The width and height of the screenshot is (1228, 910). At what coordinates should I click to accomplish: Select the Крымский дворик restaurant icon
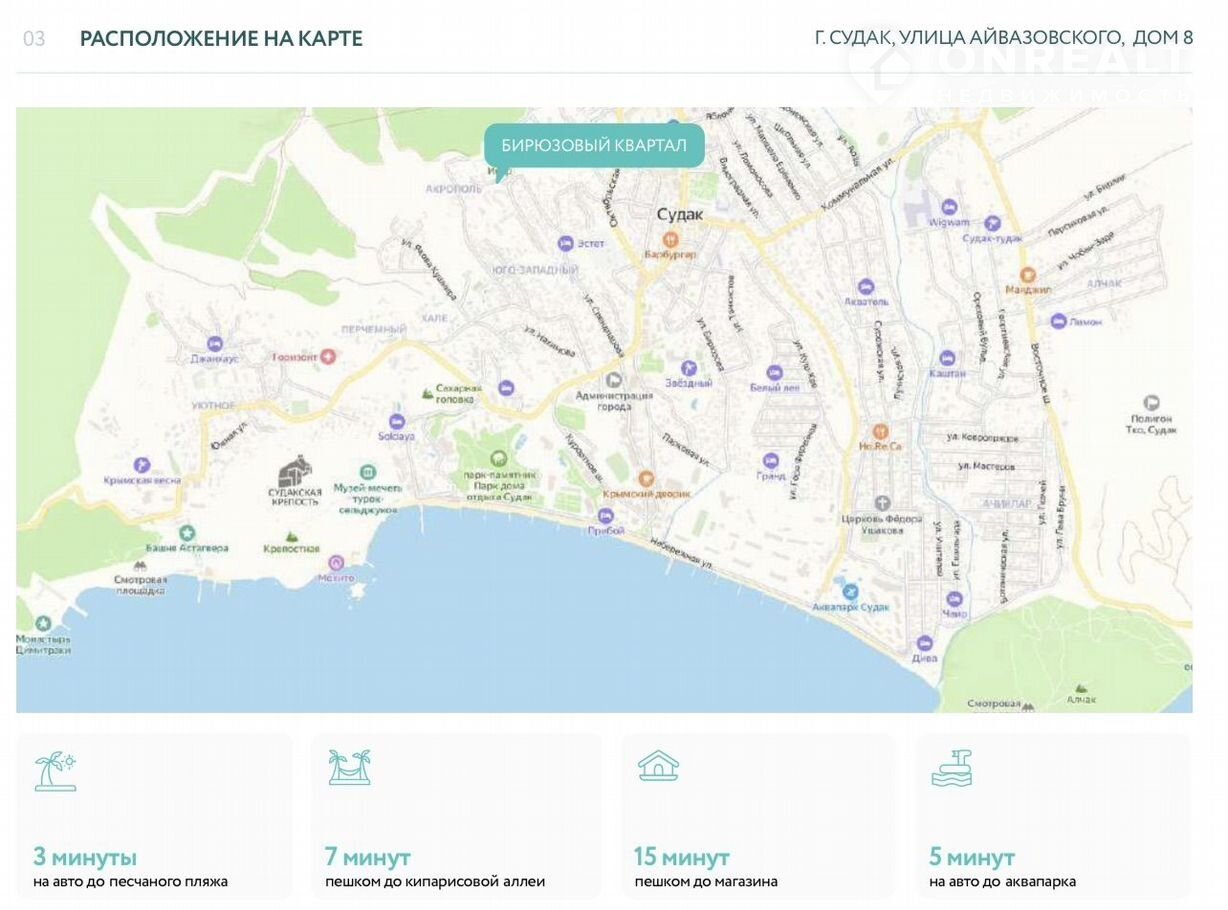tap(646, 479)
